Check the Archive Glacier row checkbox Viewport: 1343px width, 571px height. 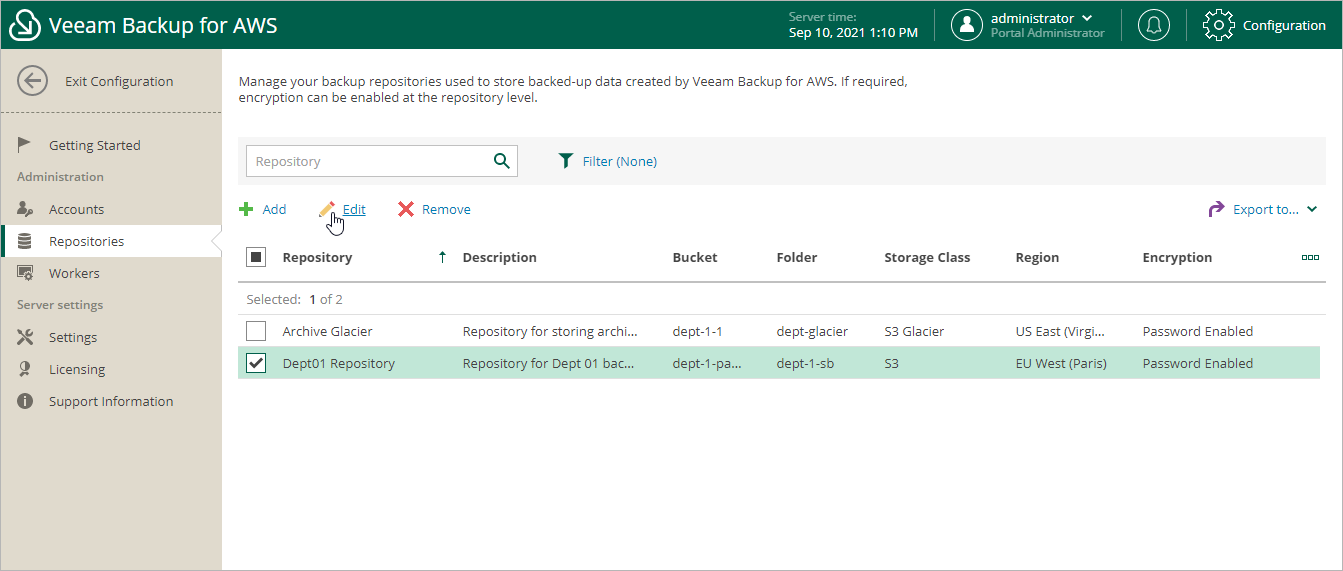tap(256, 331)
